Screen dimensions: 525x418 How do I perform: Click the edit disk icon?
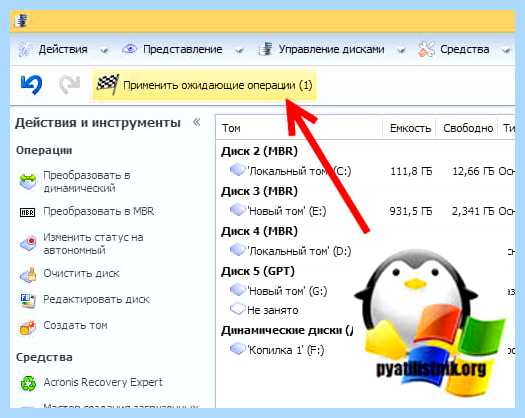28,300
